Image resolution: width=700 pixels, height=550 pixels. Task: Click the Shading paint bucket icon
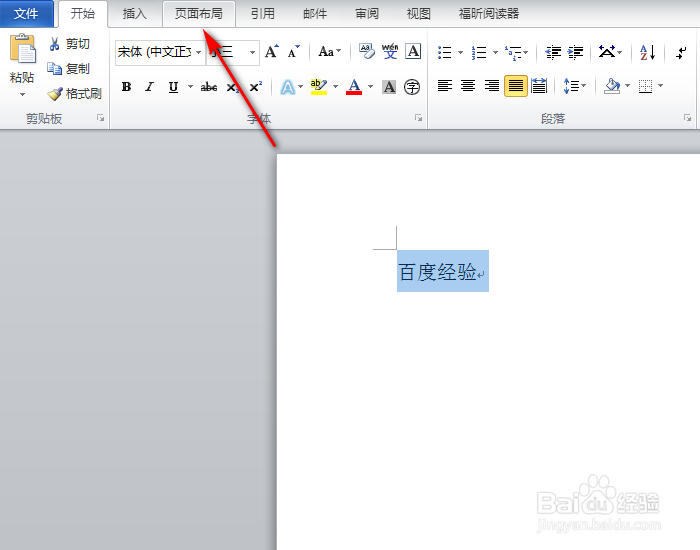(x=612, y=85)
